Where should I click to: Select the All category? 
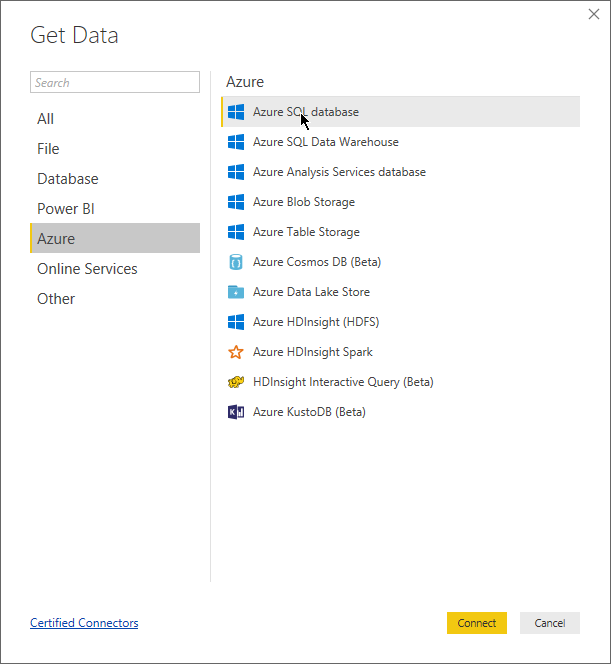[46, 119]
